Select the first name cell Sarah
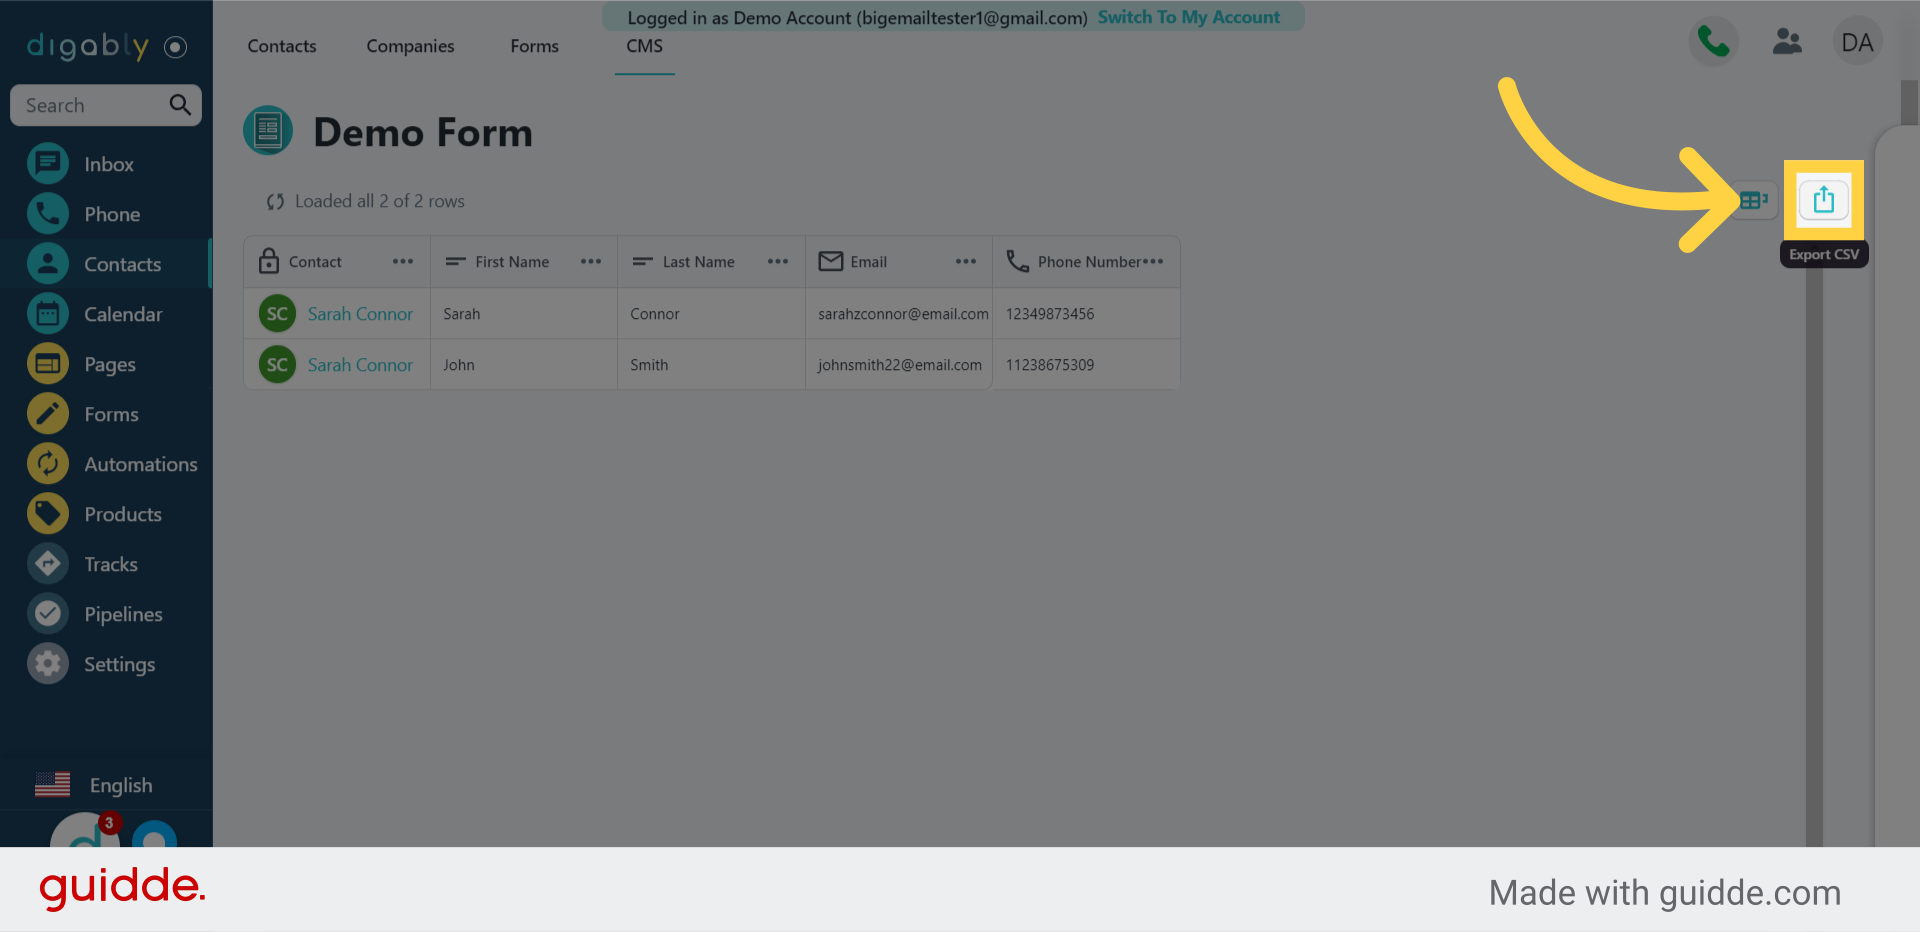The height and width of the screenshot is (932, 1920). pyautogui.click(x=524, y=314)
